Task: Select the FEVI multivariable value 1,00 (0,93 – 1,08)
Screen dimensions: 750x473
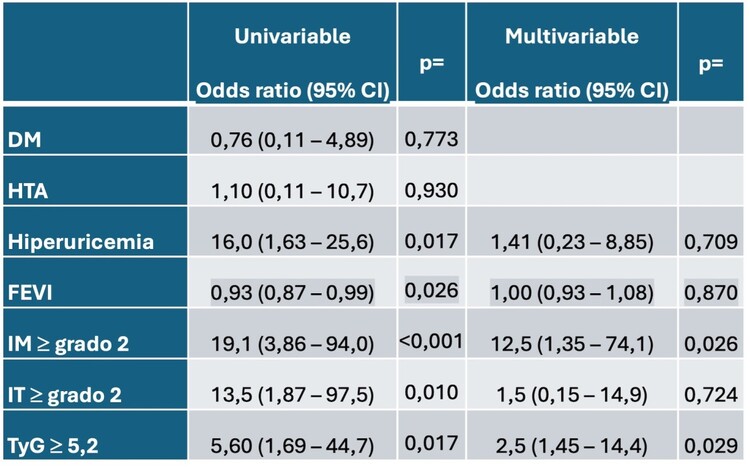Action: [x=571, y=292]
